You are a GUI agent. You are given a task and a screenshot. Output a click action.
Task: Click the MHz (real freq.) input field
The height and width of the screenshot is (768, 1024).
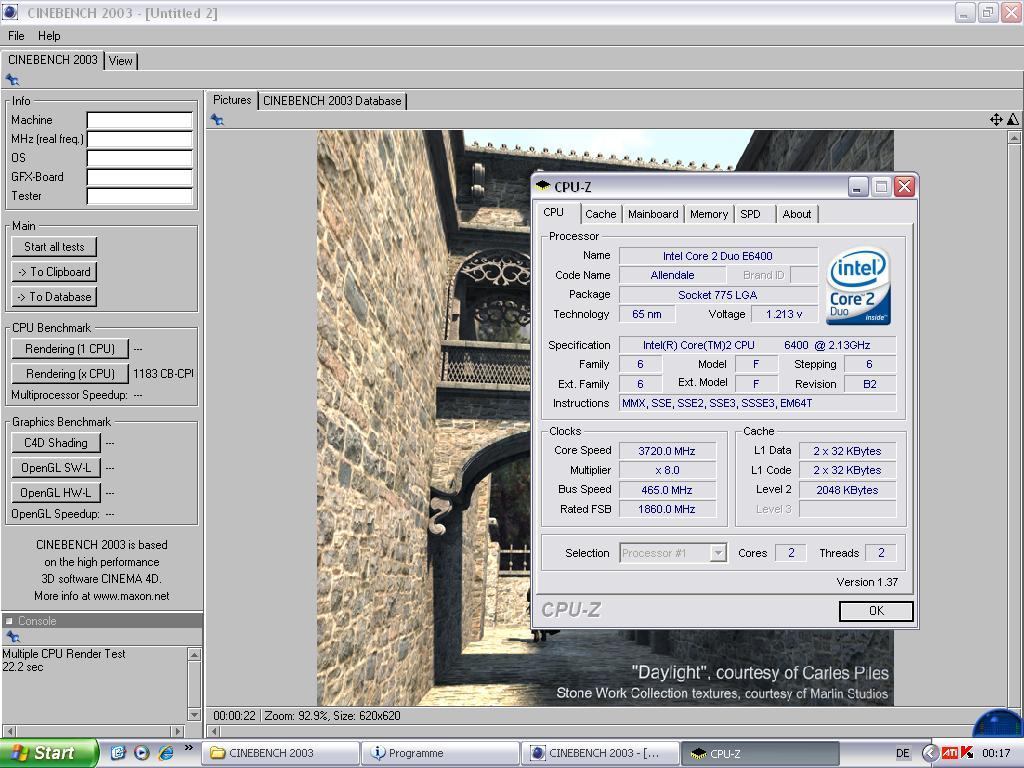[x=140, y=139]
